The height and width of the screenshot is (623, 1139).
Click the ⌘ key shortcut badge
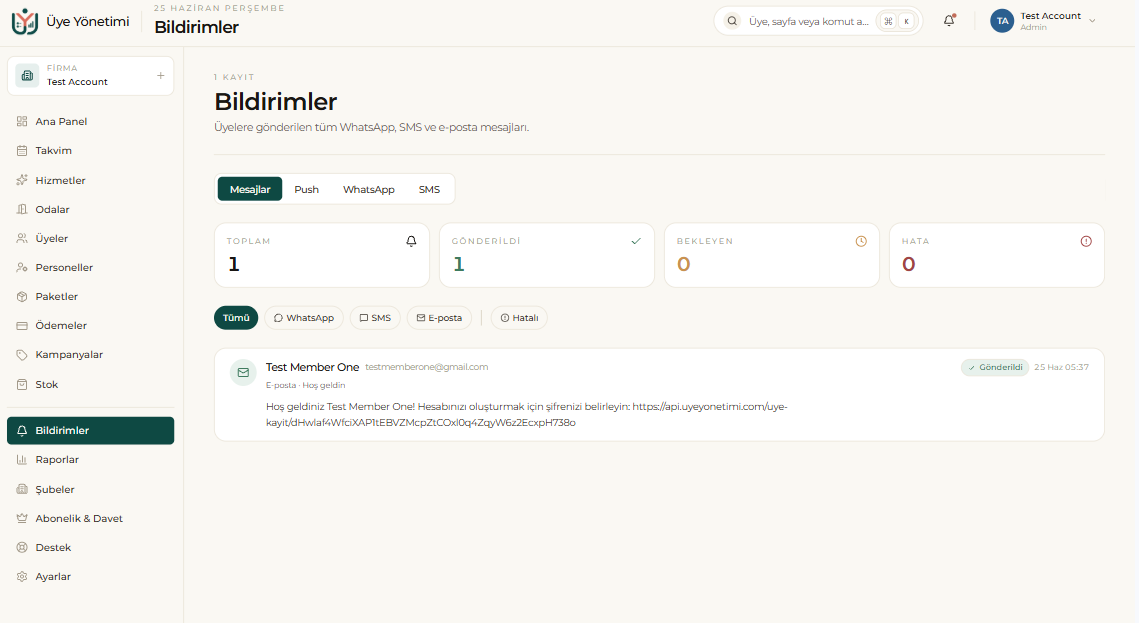(x=888, y=21)
